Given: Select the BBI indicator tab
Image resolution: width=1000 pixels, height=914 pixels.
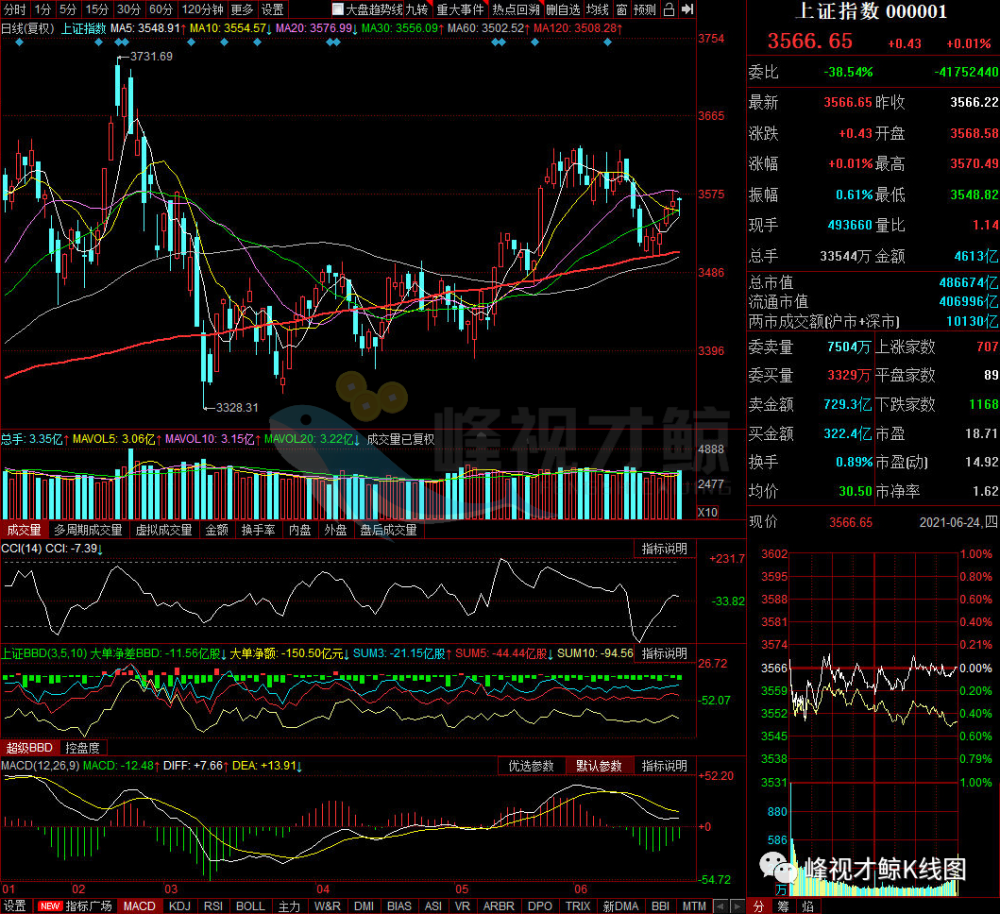Looking at the screenshot, I should click(660, 906).
